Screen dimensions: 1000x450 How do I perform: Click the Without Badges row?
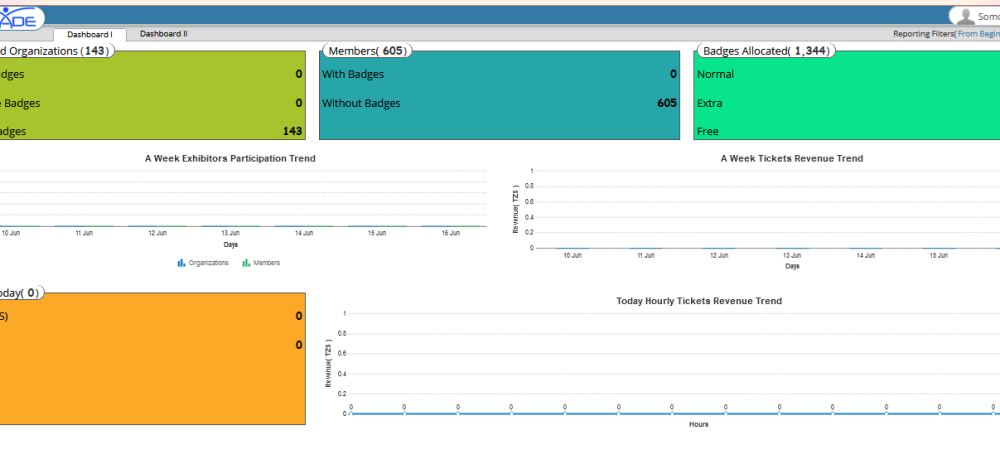pyautogui.click(x=361, y=103)
